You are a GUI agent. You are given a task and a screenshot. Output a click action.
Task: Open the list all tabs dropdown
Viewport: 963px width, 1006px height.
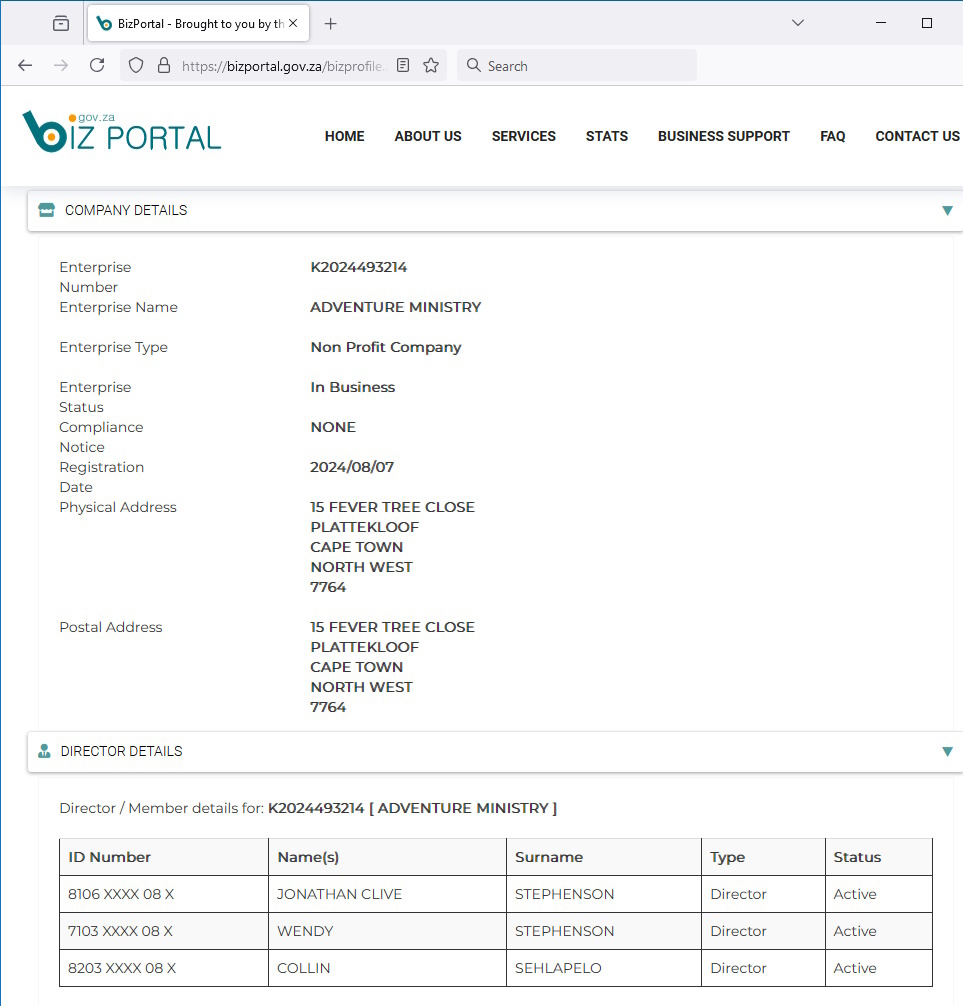797,24
